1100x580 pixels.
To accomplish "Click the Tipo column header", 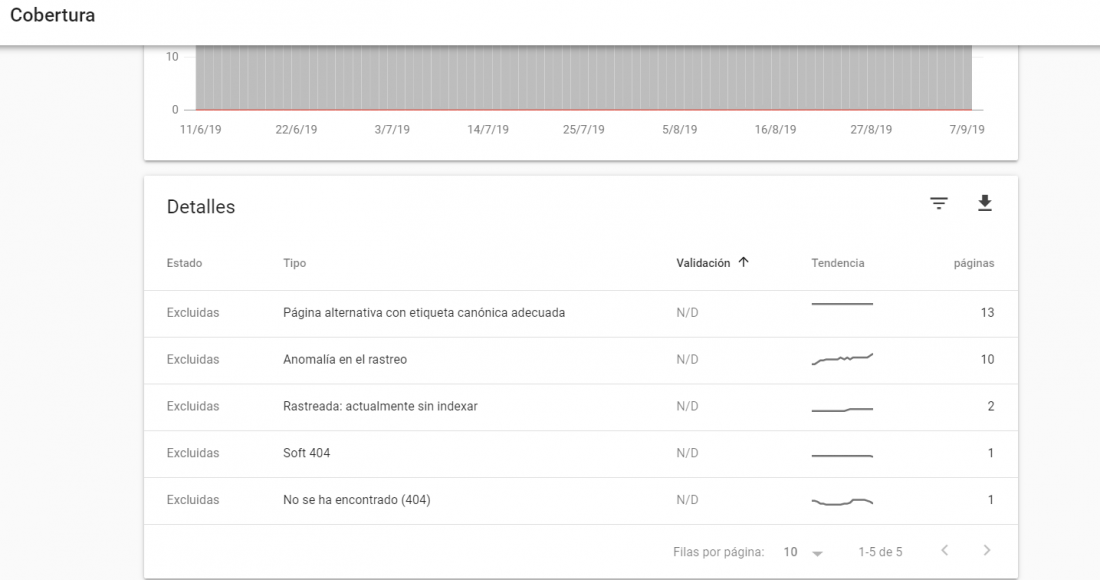I will pos(295,263).
